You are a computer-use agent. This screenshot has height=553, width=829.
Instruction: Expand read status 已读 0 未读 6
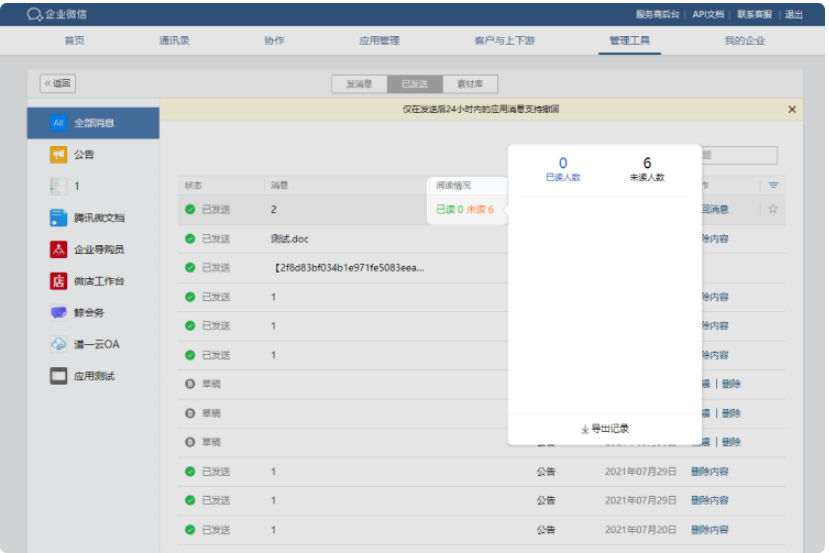pos(465,210)
